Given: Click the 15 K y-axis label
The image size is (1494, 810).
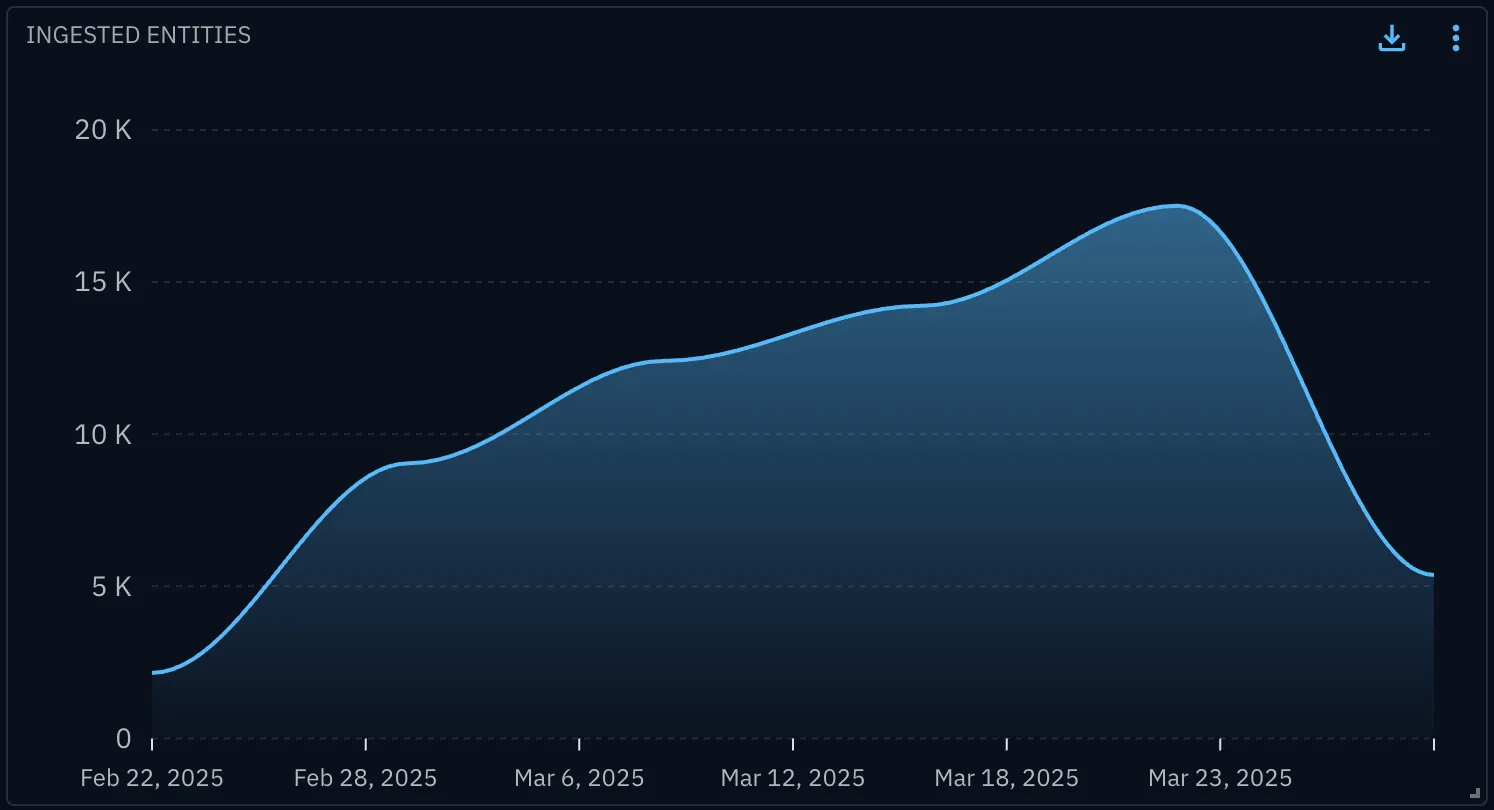Looking at the screenshot, I should coord(104,282).
